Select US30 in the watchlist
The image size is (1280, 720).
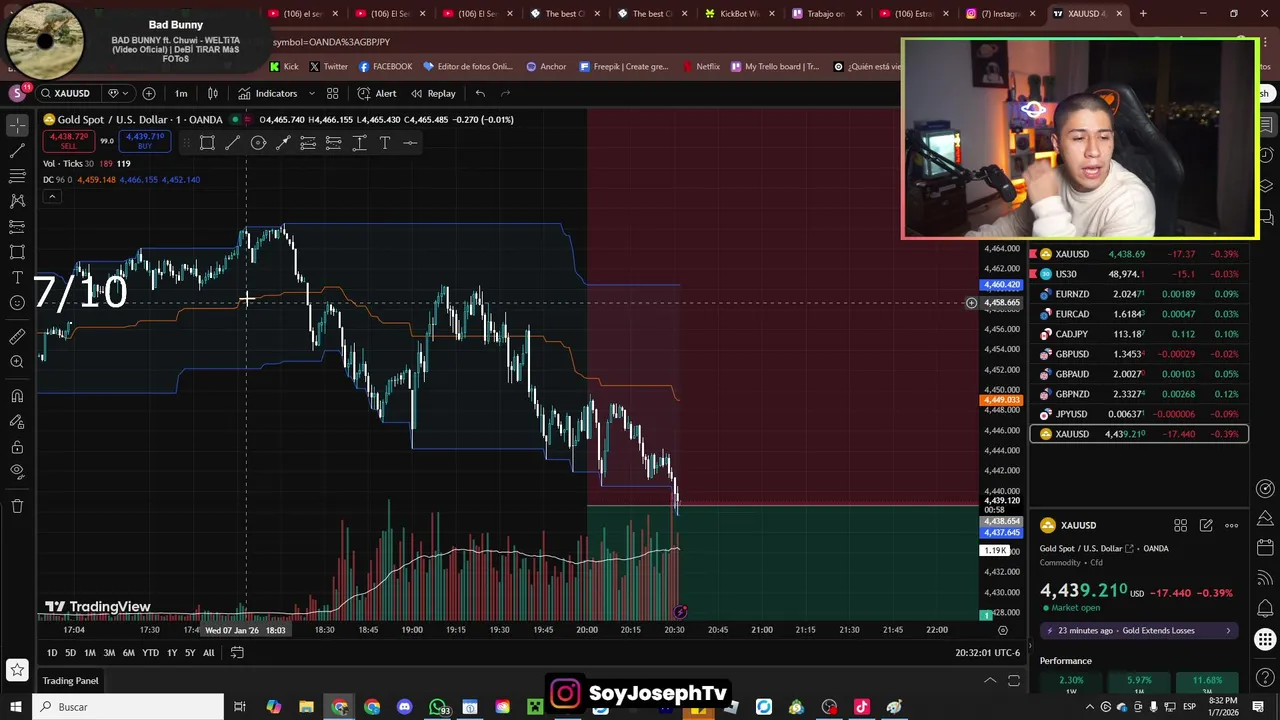[1138, 274]
